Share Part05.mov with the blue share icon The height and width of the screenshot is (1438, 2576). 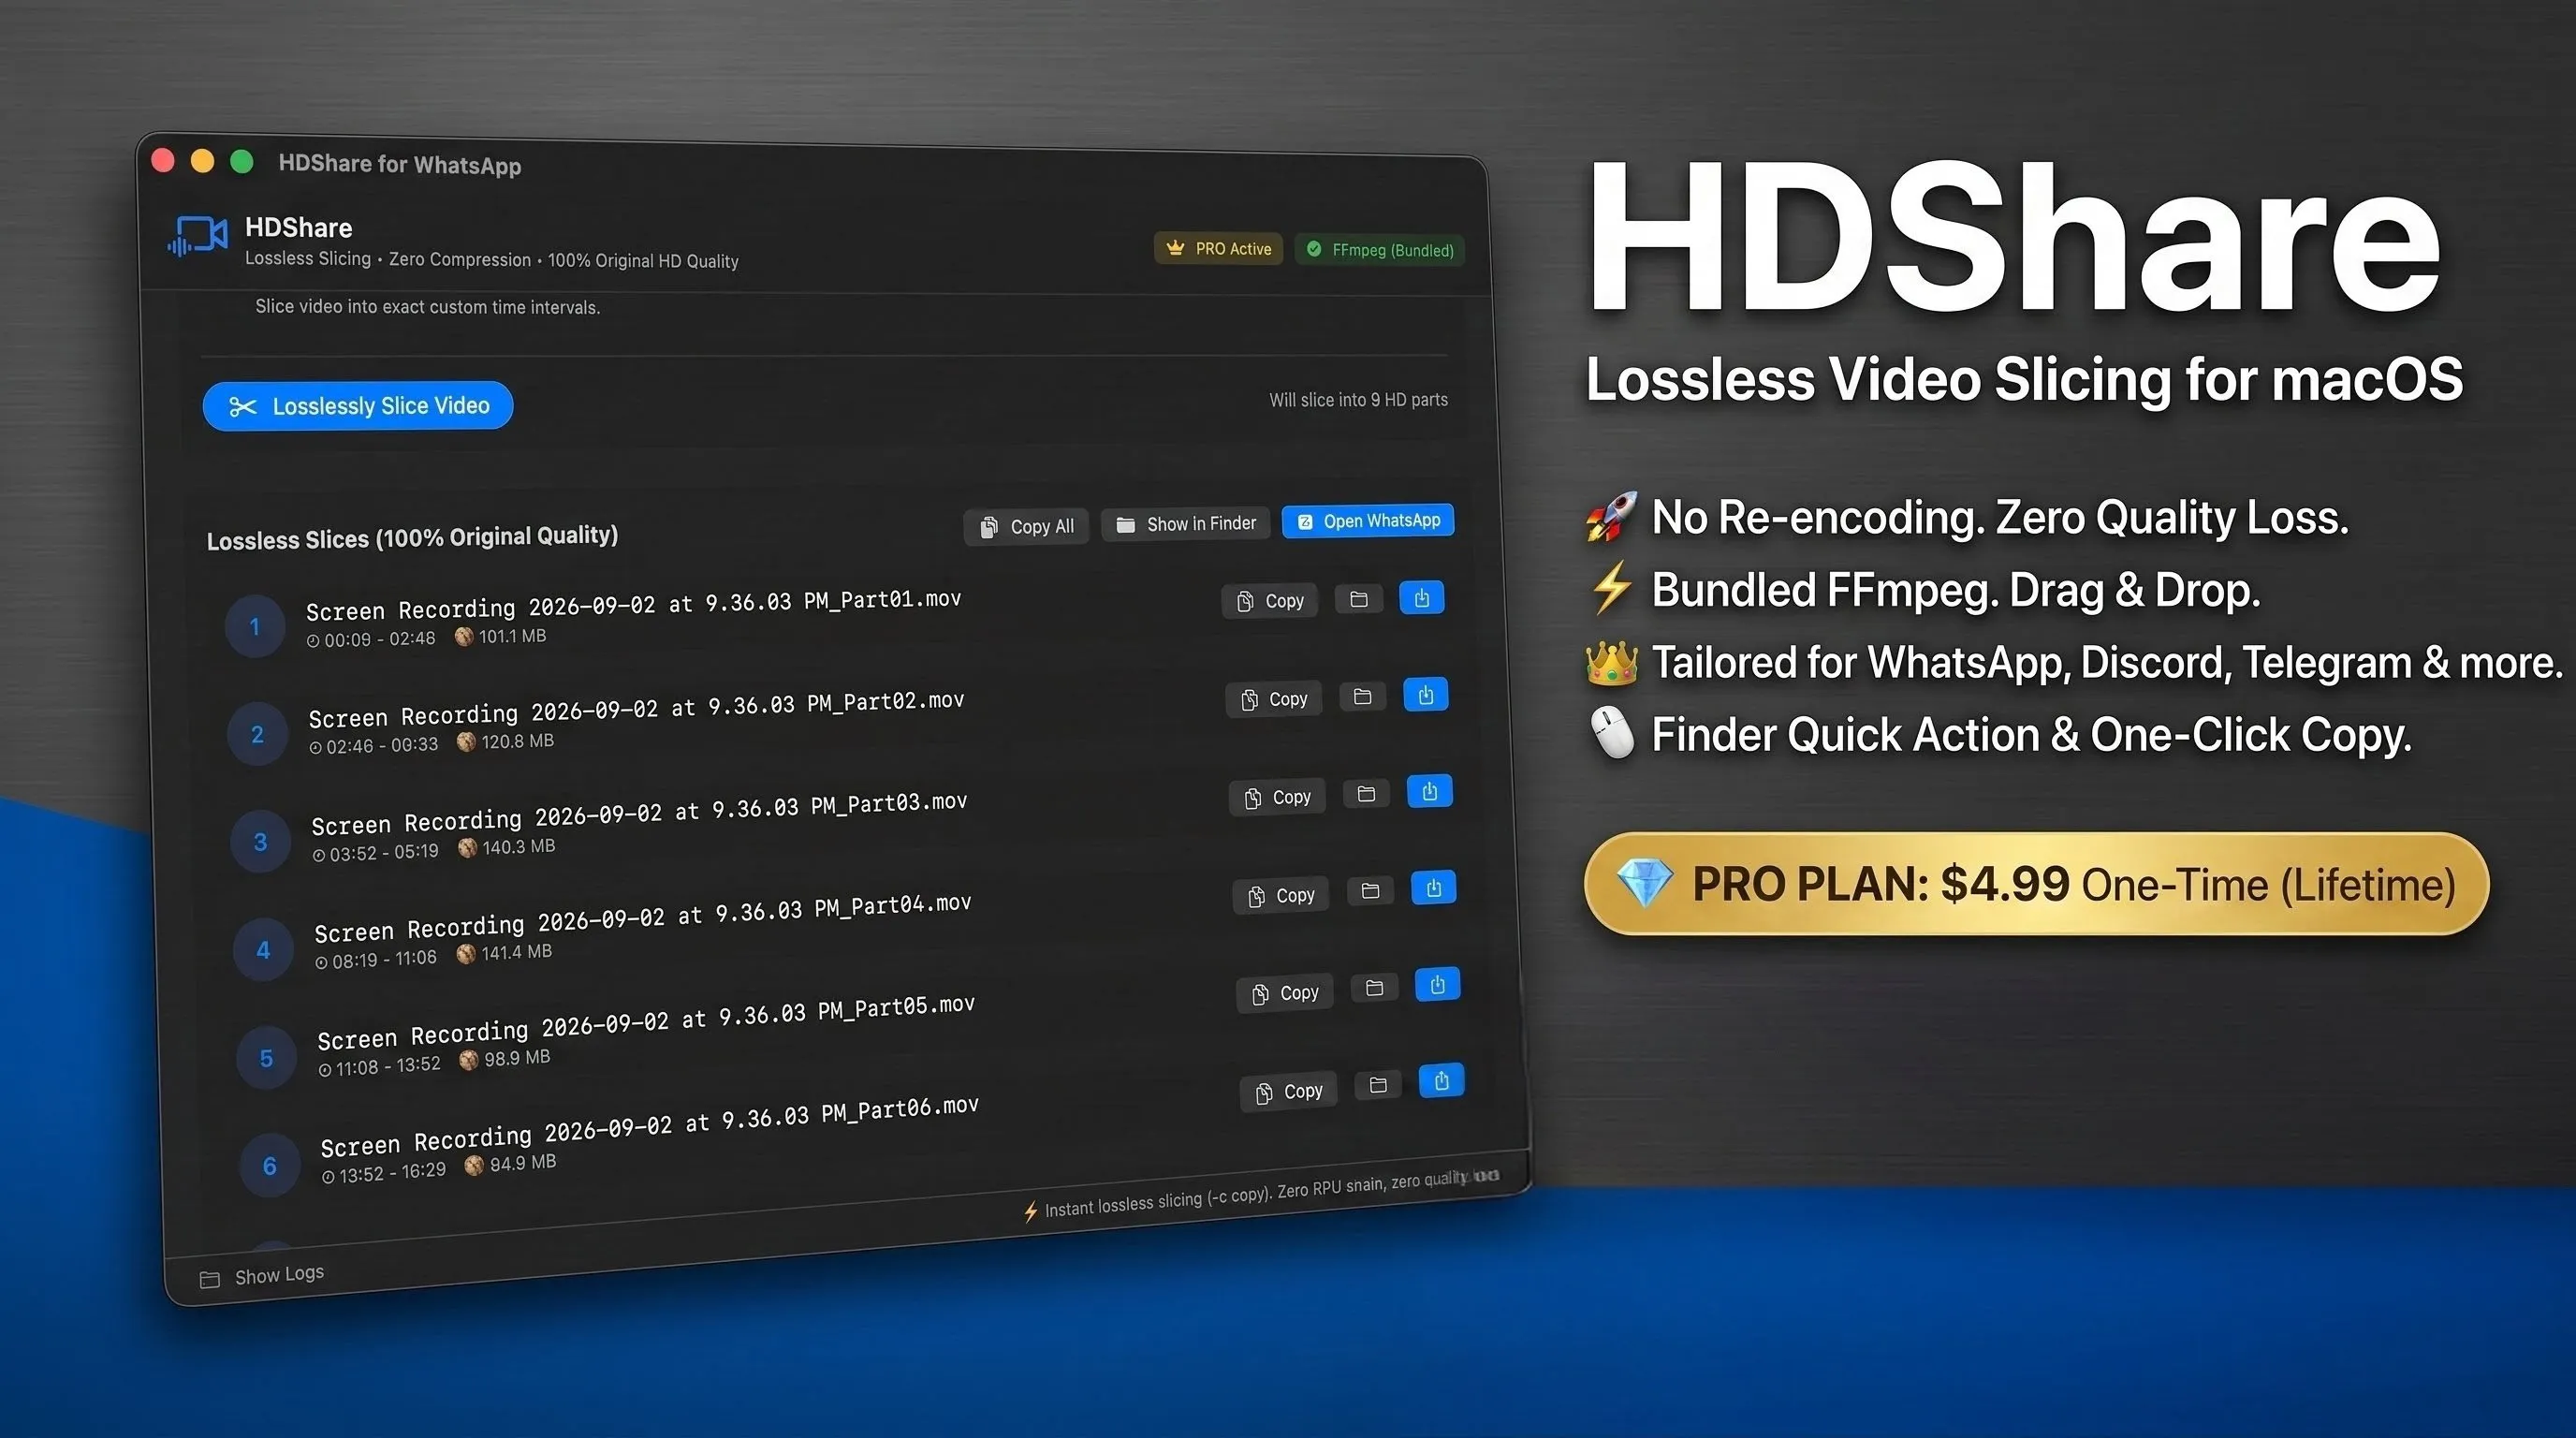pos(1438,984)
